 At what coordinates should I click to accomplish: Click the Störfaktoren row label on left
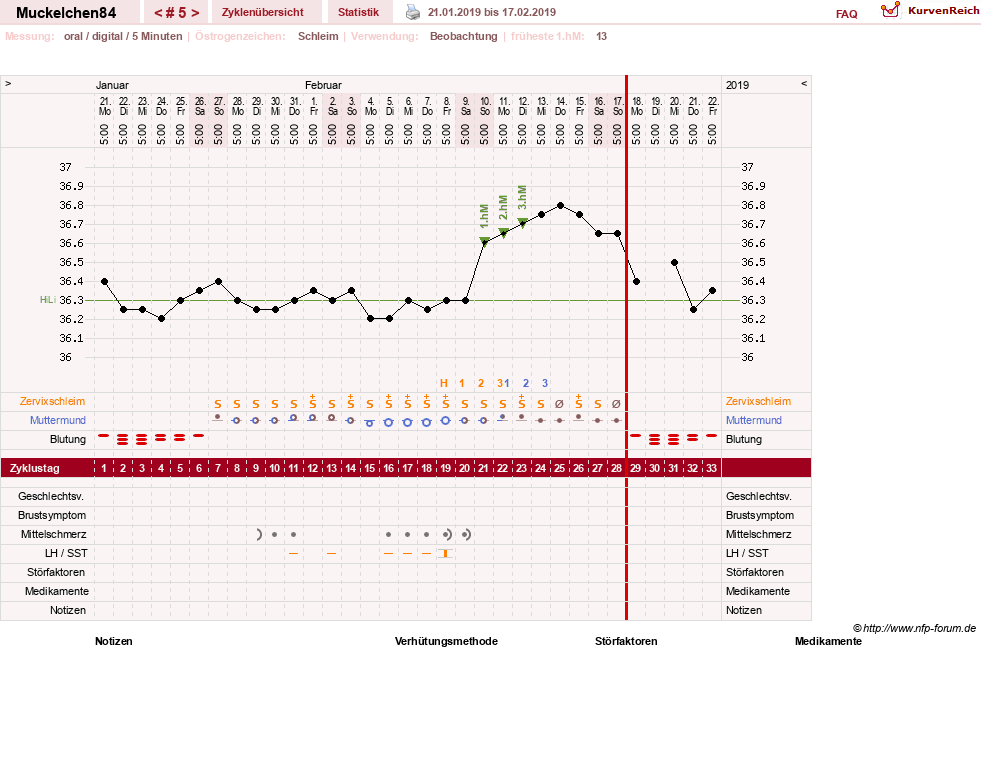(56, 572)
